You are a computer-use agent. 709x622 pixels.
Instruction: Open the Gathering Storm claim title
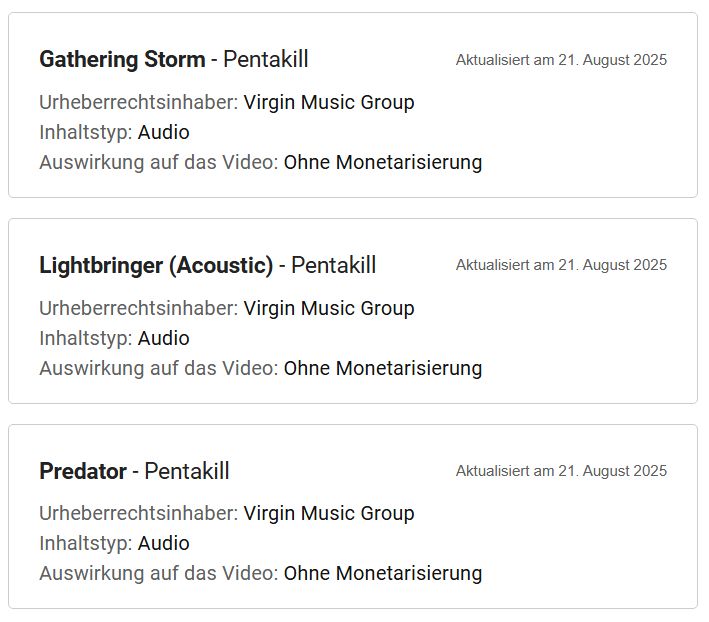(122, 60)
